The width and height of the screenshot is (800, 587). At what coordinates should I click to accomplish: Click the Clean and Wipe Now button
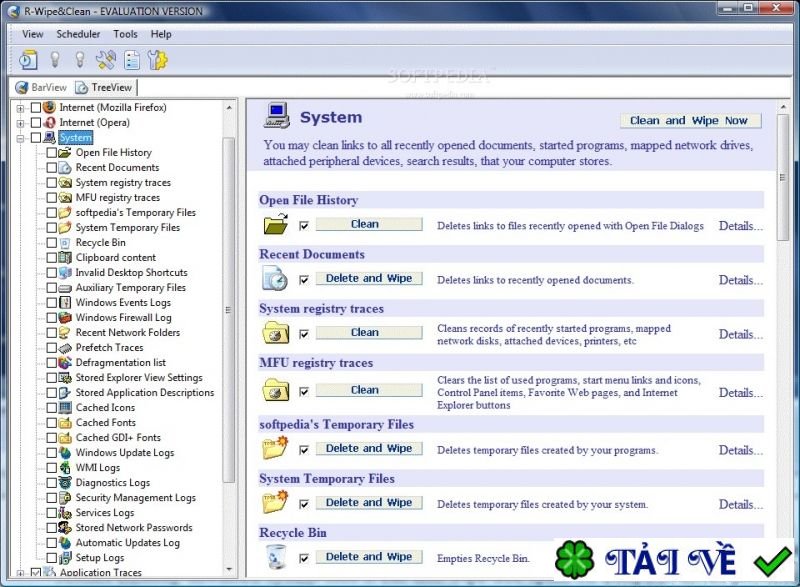pyautogui.click(x=690, y=120)
